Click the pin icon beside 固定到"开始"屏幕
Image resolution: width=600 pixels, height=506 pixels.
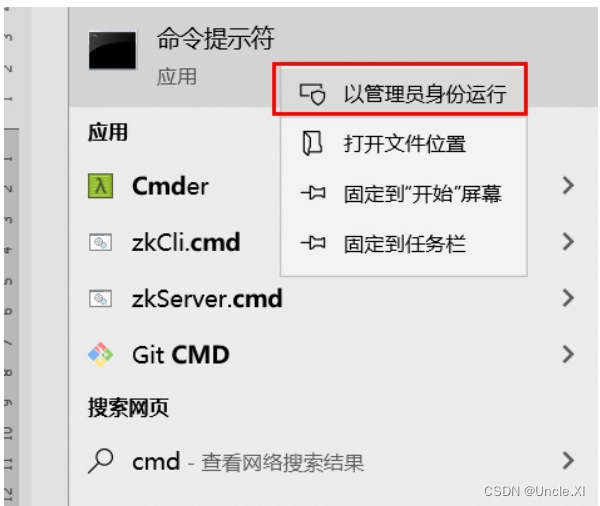[313, 193]
